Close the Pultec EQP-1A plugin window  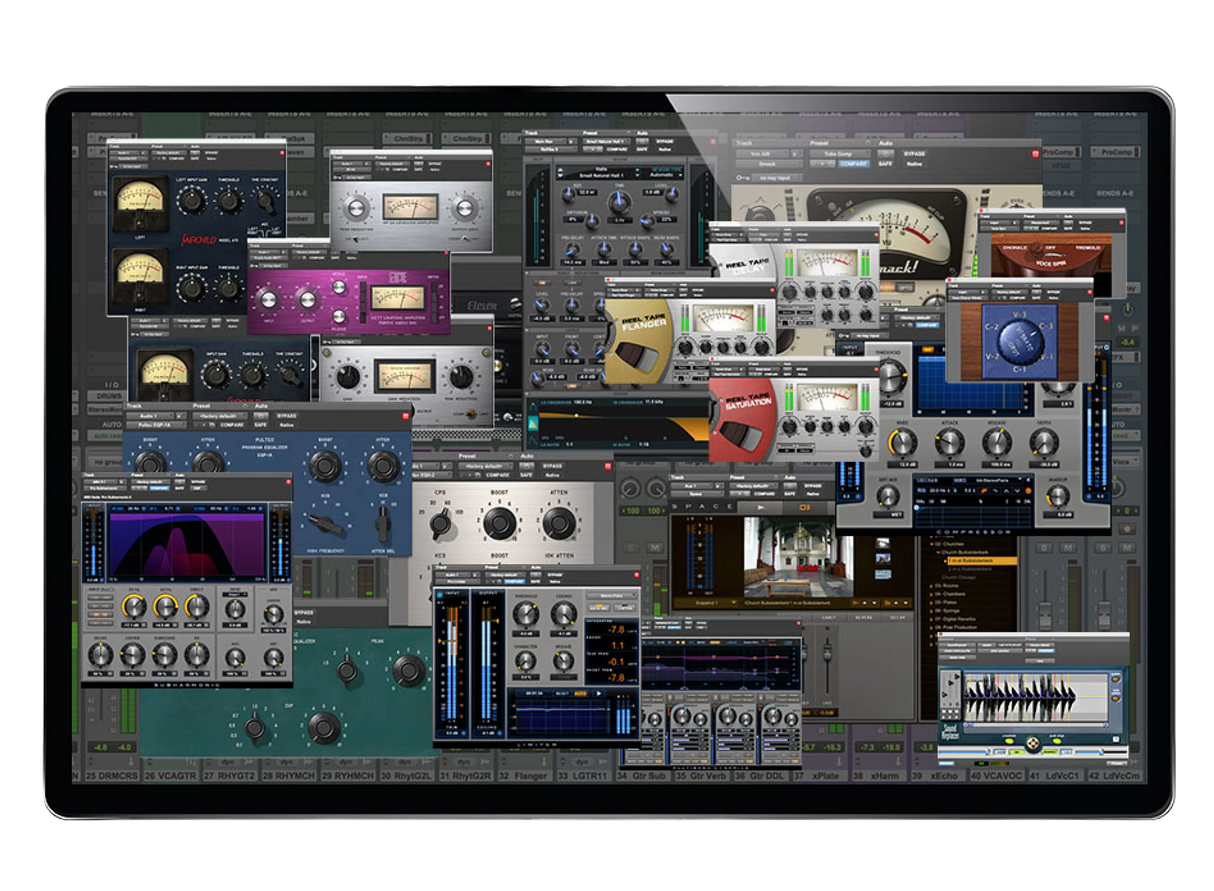point(405,416)
